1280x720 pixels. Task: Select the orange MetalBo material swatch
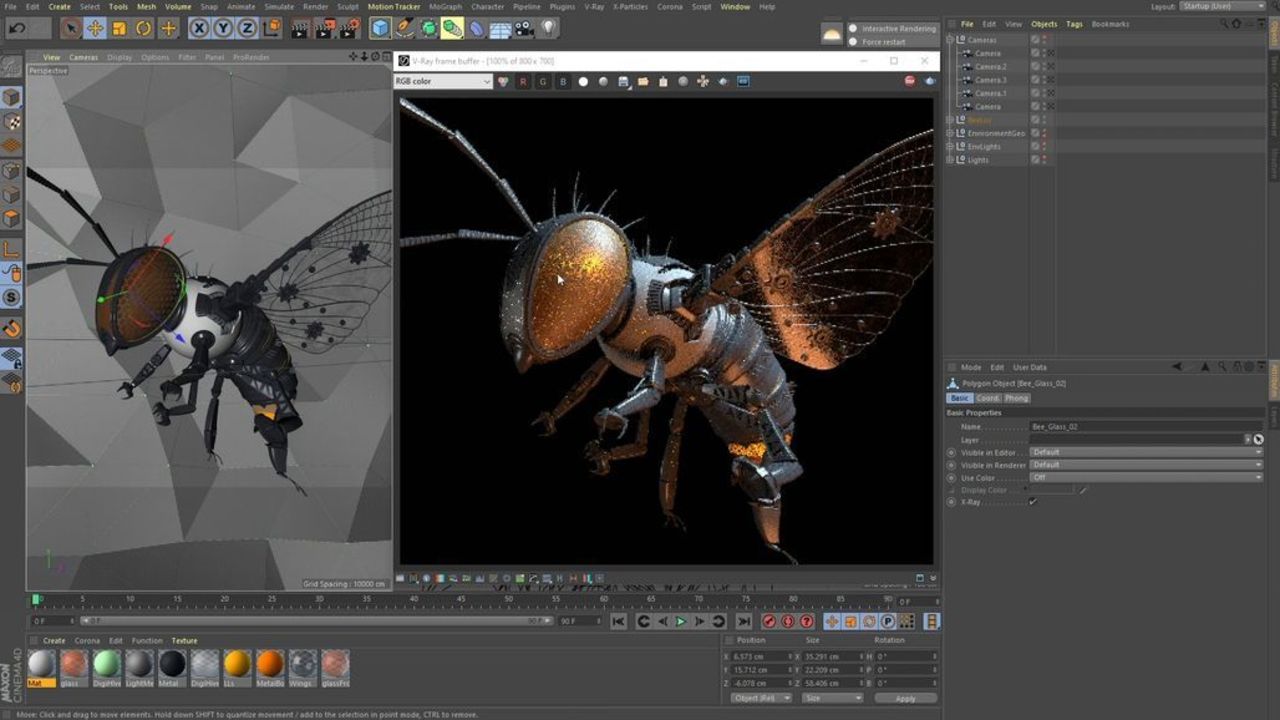(270, 664)
